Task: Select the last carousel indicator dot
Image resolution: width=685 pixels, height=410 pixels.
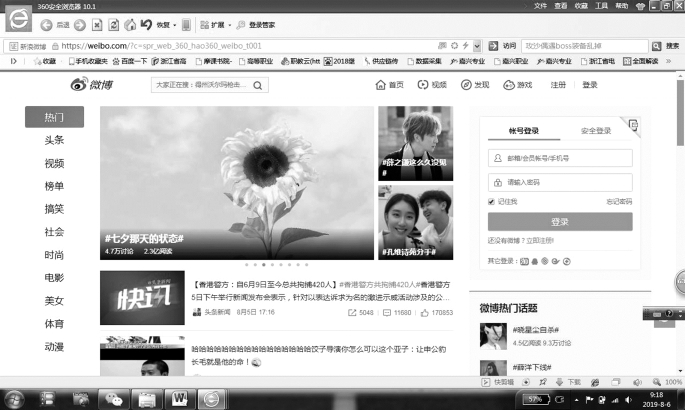Action: [307, 265]
